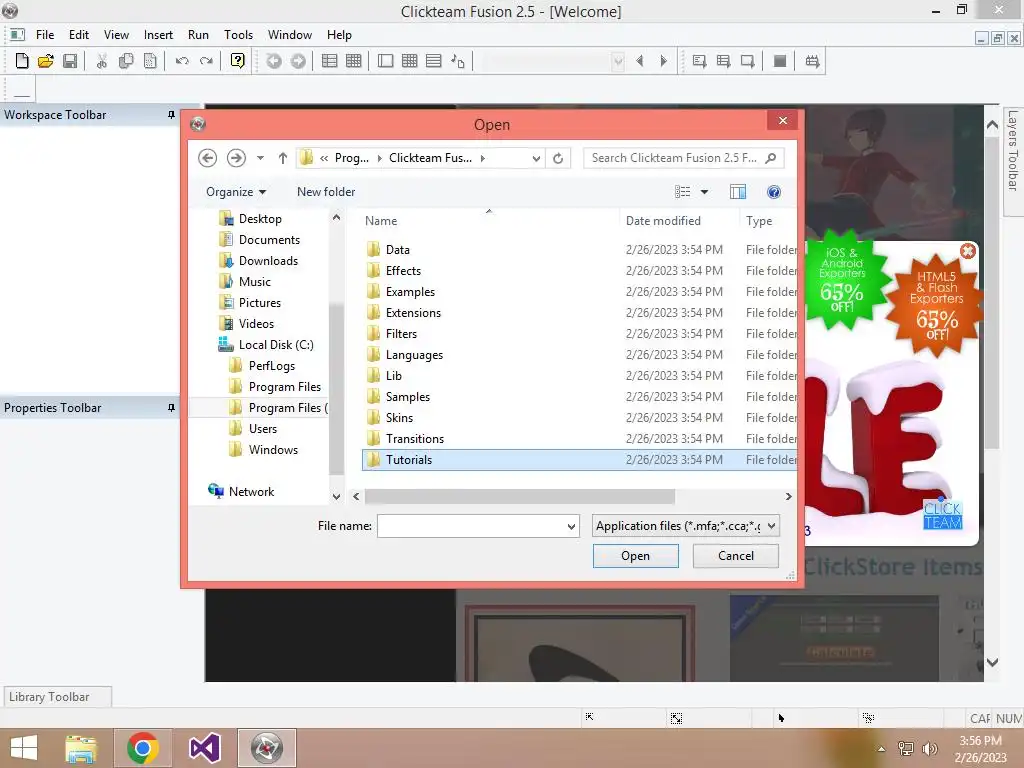
Task: Open the File menu
Action: pos(45,35)
